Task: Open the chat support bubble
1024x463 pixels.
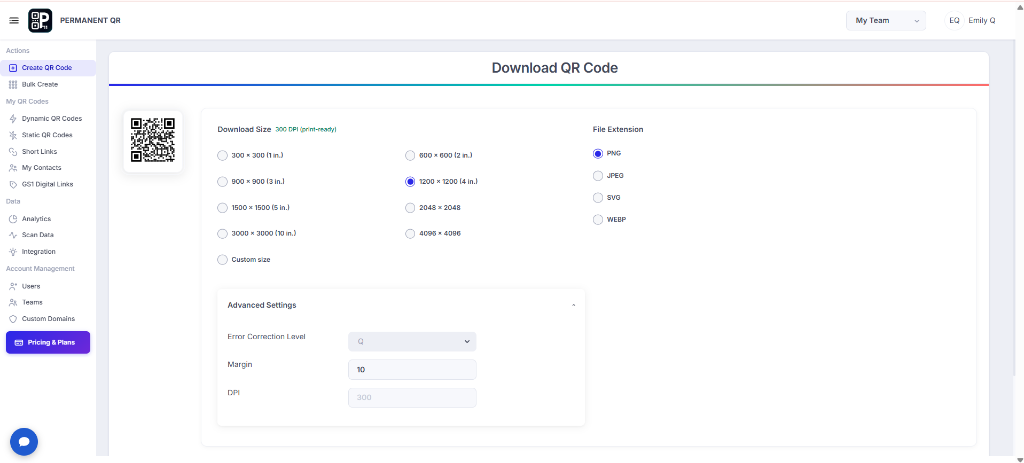Action: click(24, 442)
